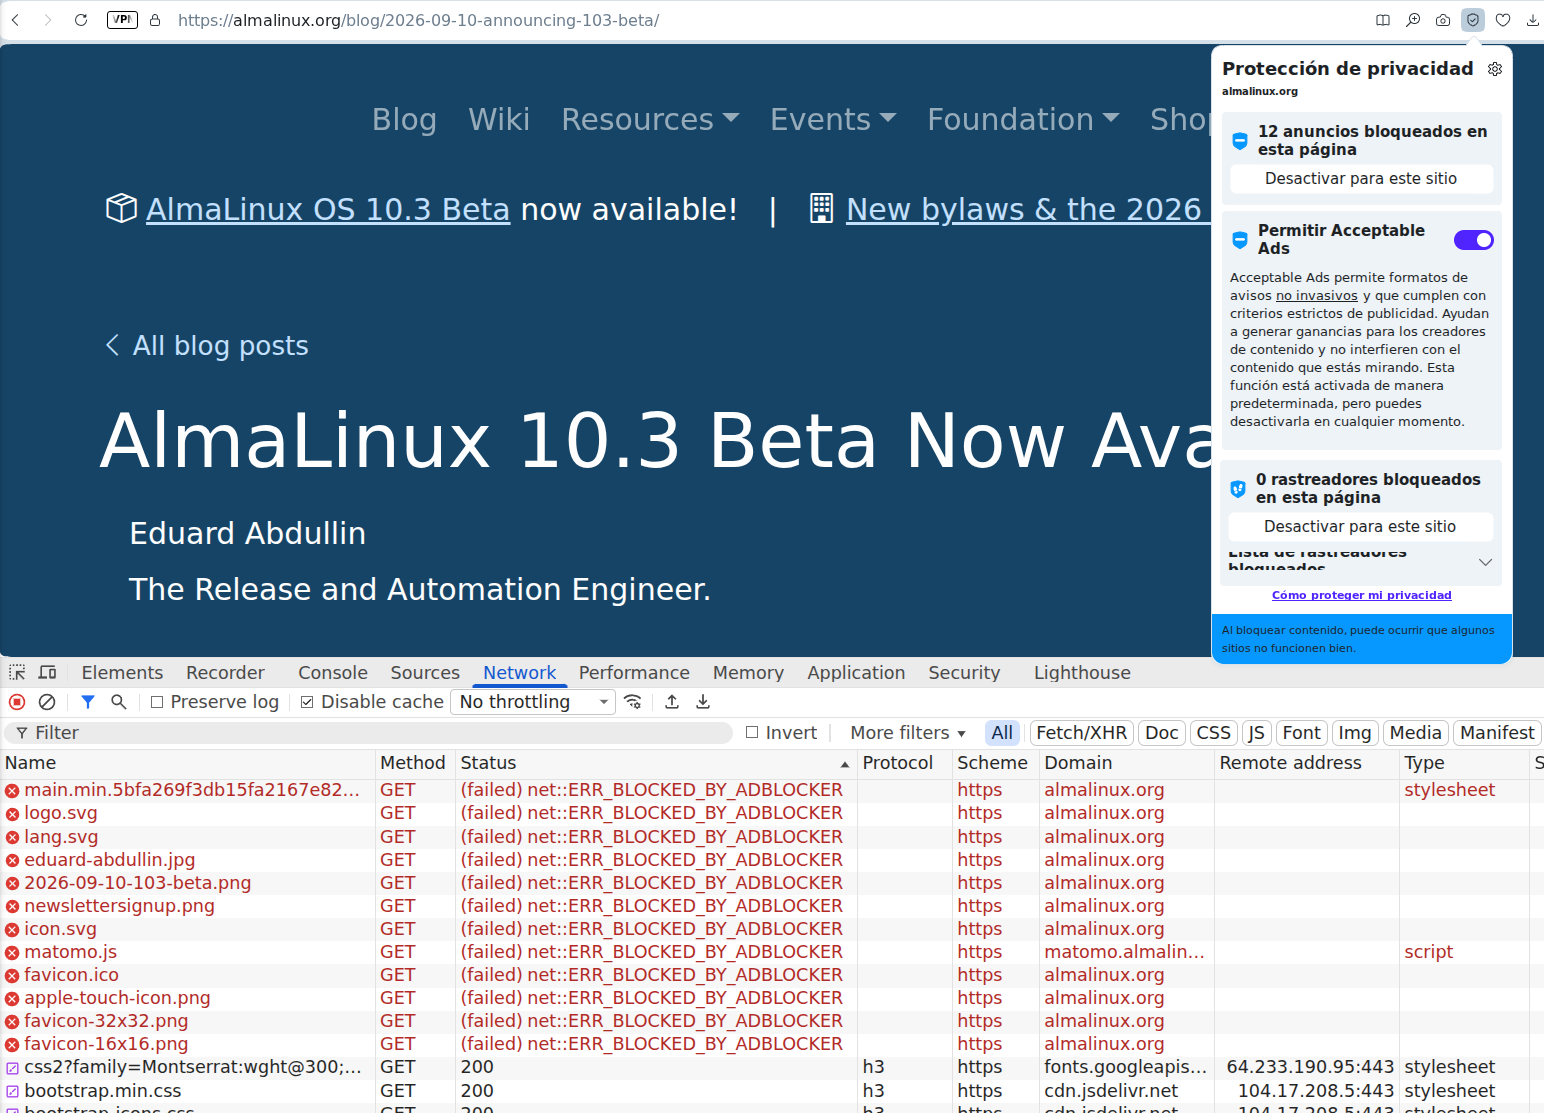This screenshot has height=1113, width=1544.
Task: Clear the network log
Action: (x=47, y=702)
